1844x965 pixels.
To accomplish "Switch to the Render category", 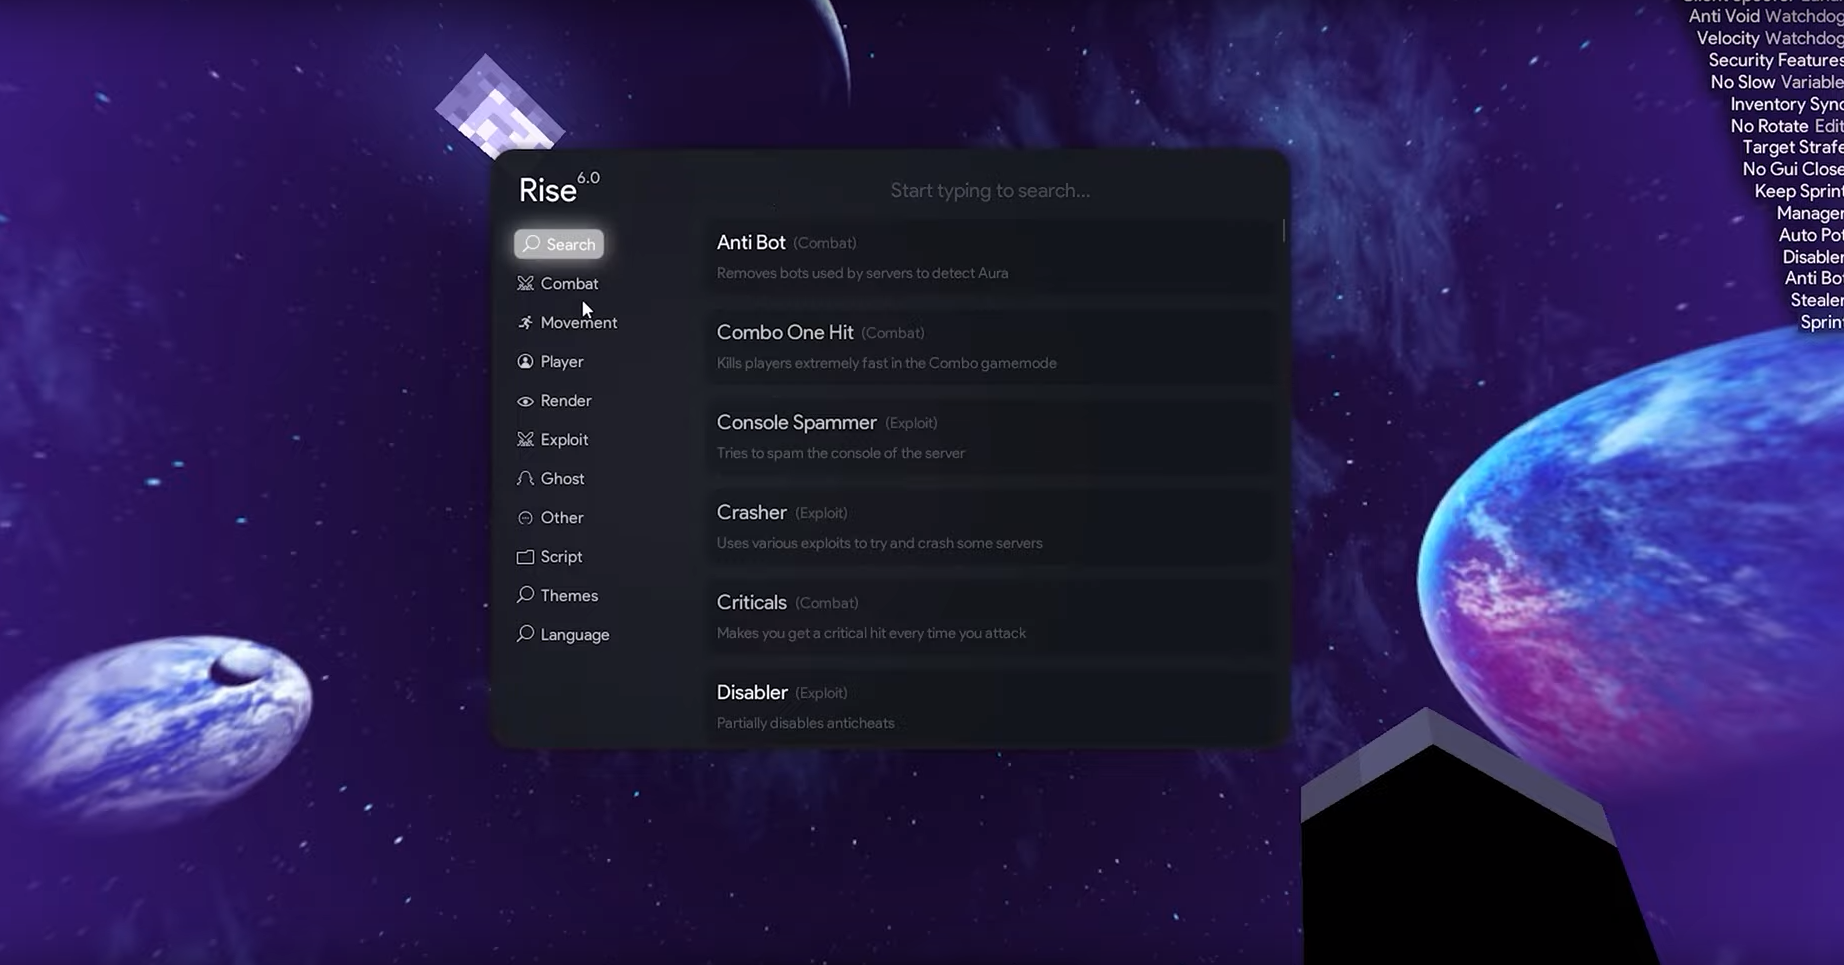I will [x=555, y=400].
